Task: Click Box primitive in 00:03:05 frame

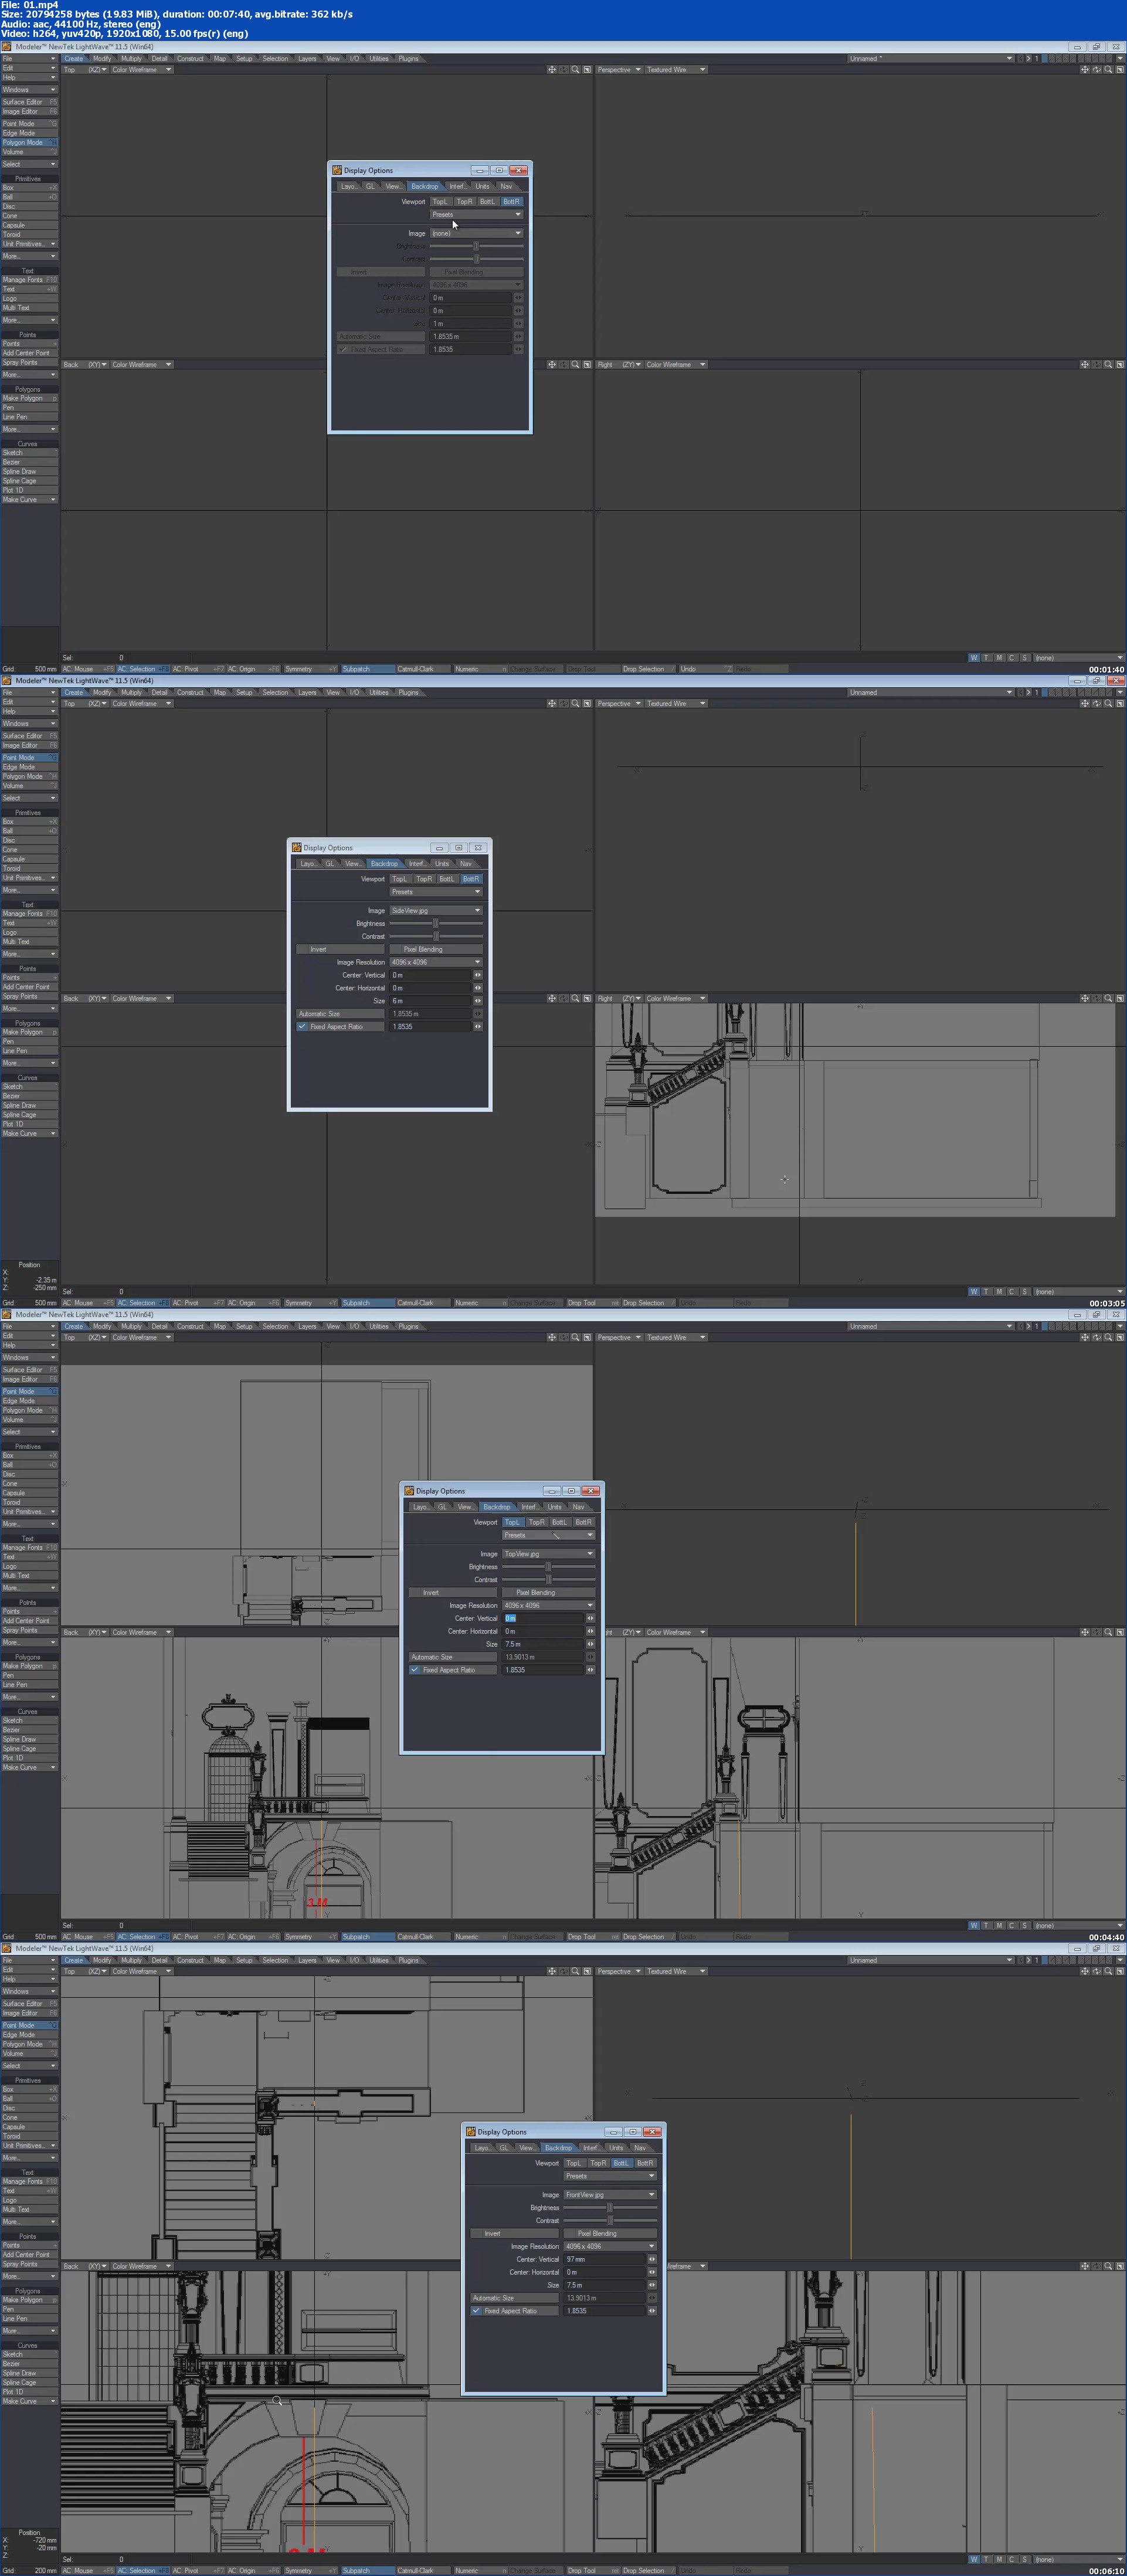Action: tap(29, 822)
